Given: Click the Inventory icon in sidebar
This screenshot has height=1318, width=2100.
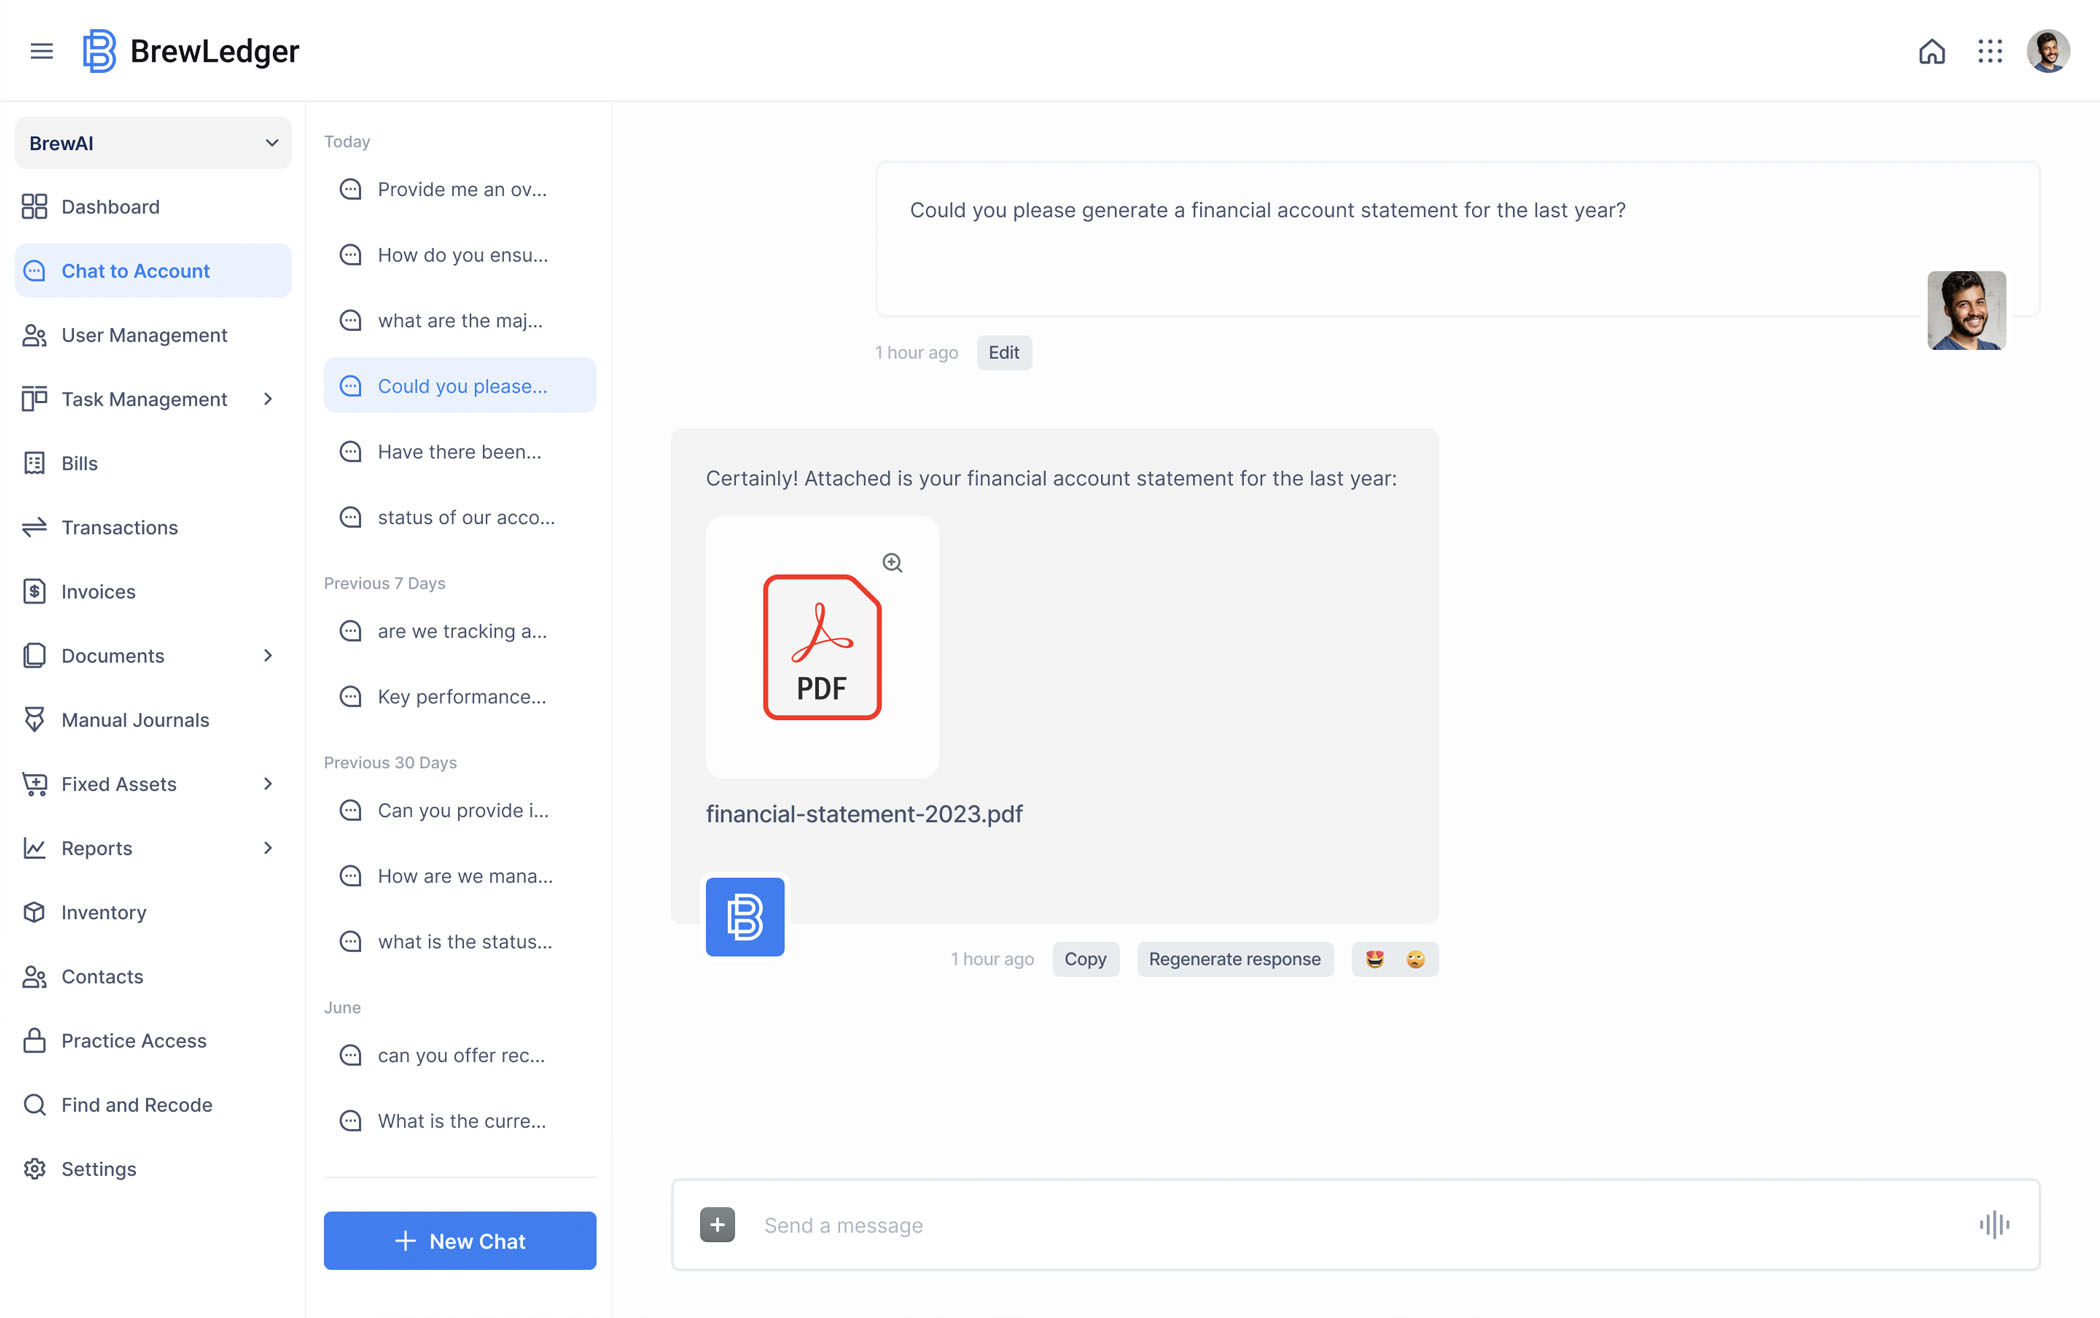Looking at the screenshot, I should 33,911.
